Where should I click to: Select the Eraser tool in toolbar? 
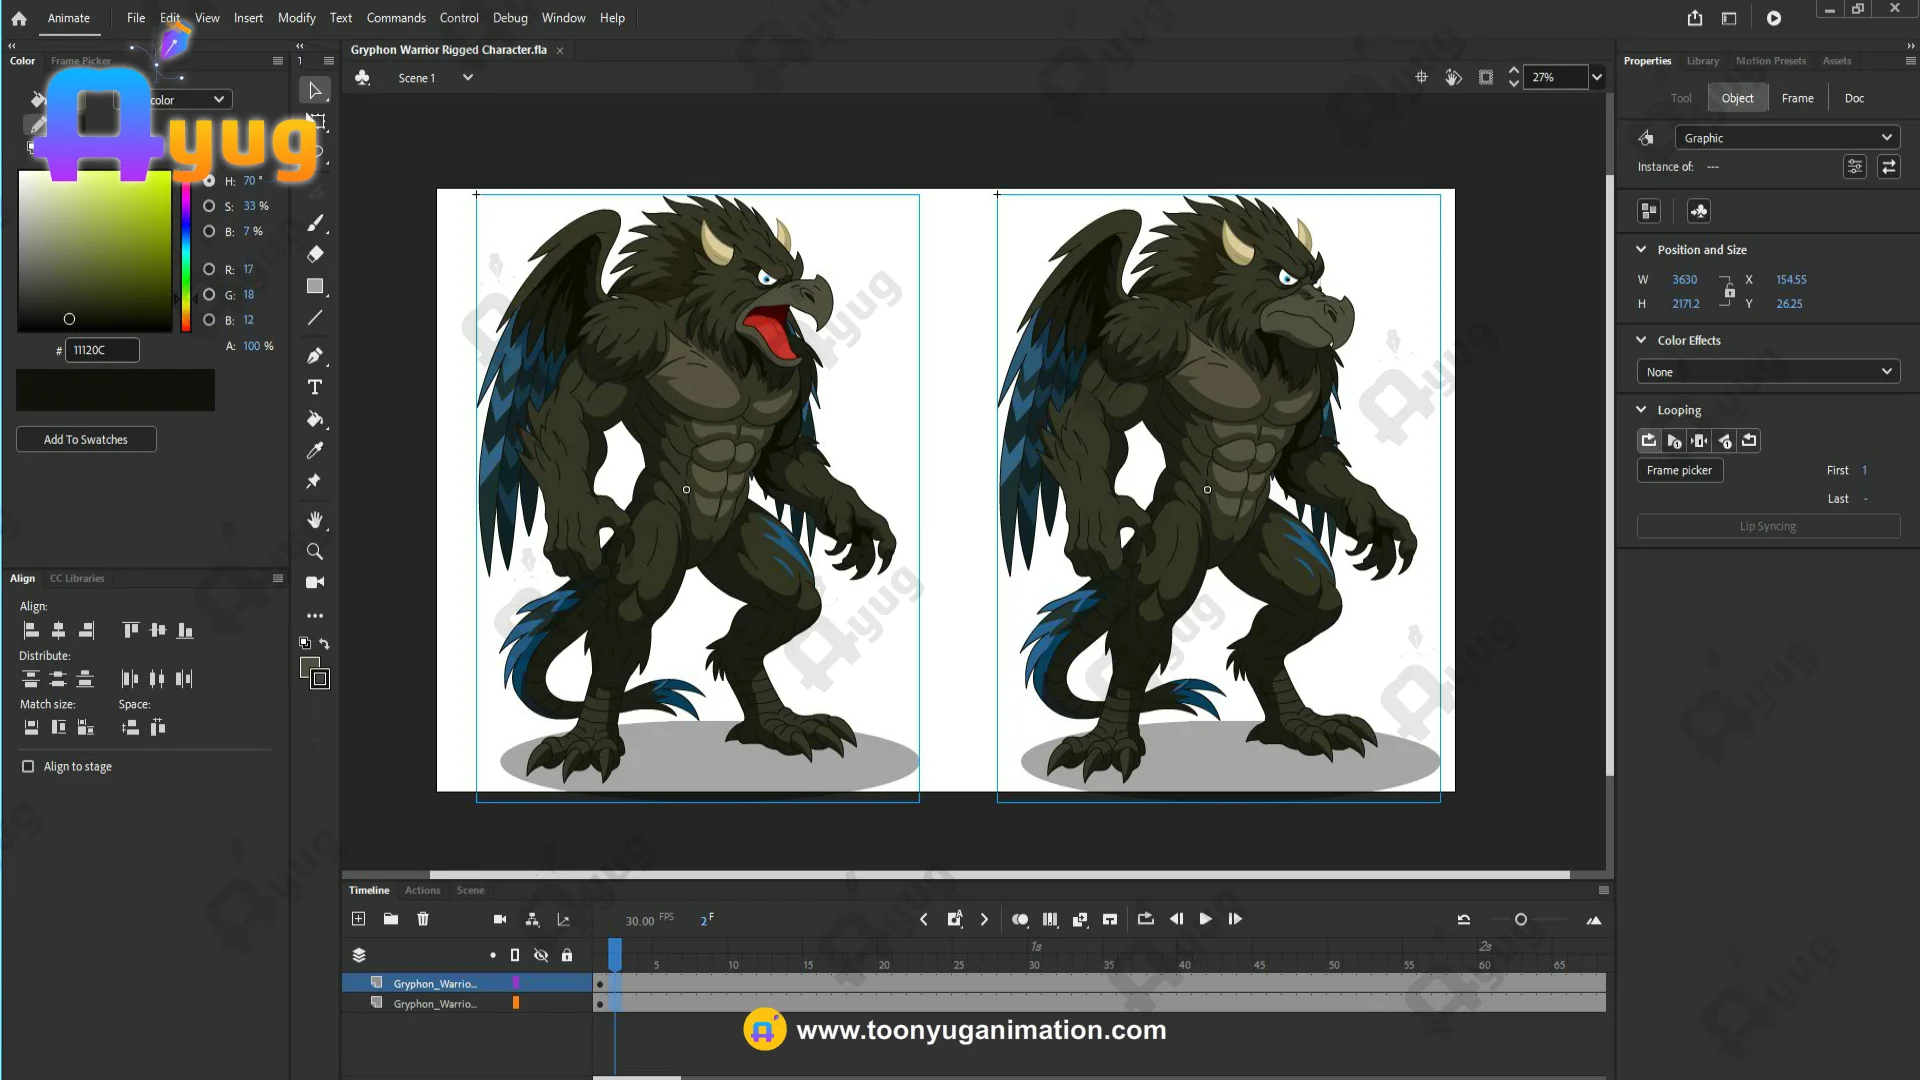coord(315,254)
